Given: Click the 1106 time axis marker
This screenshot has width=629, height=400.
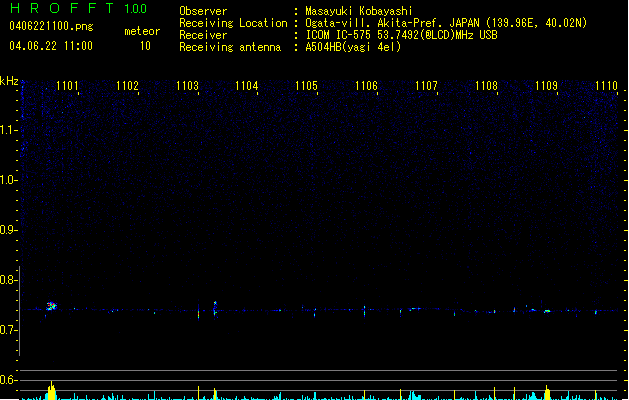Looking at the screenshot, I should [367, 86].
